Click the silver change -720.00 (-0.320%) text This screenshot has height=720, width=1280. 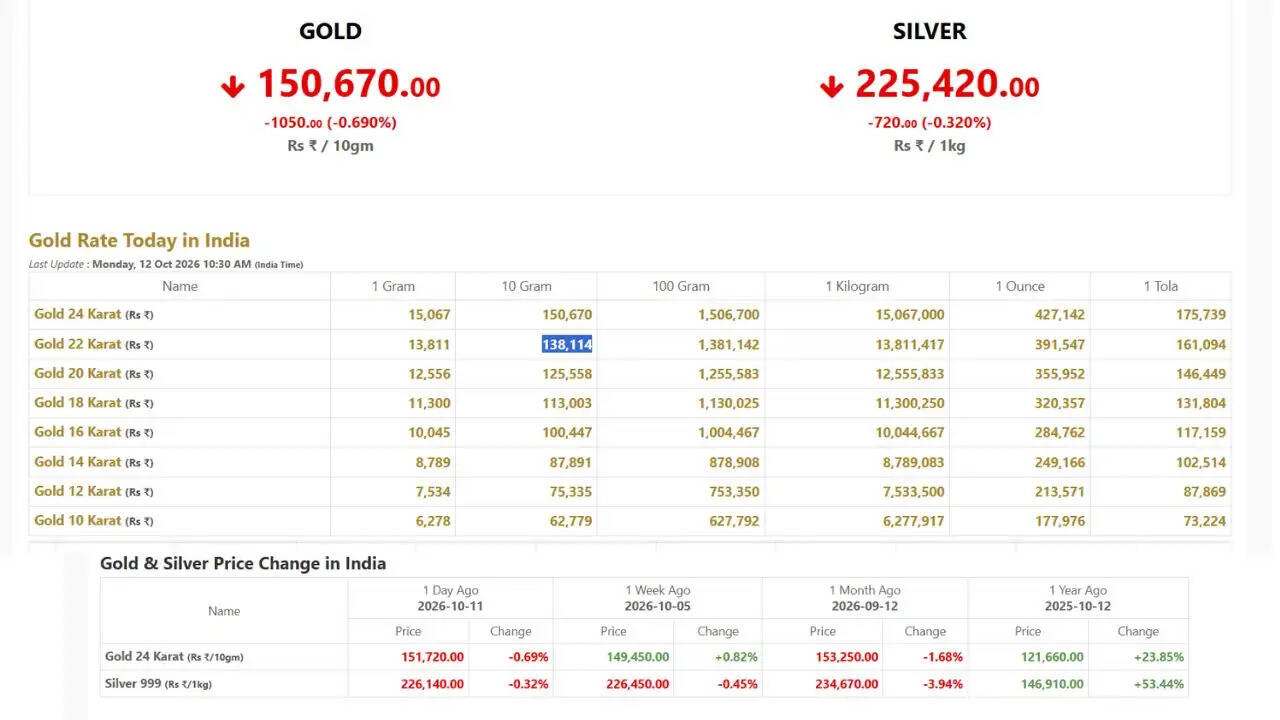point(929,122)
